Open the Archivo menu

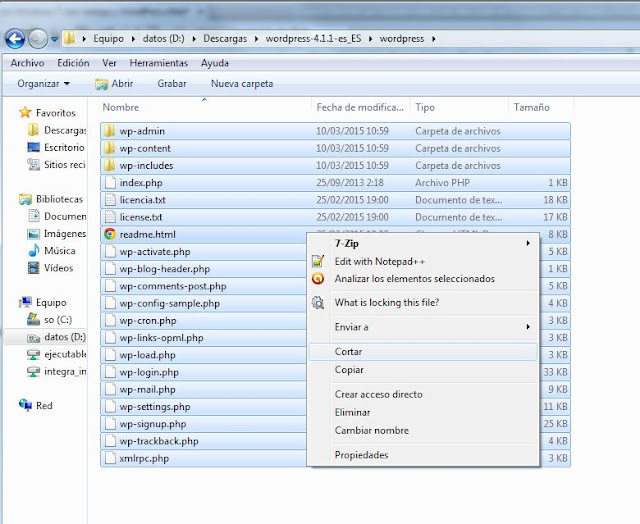[27, 63]
